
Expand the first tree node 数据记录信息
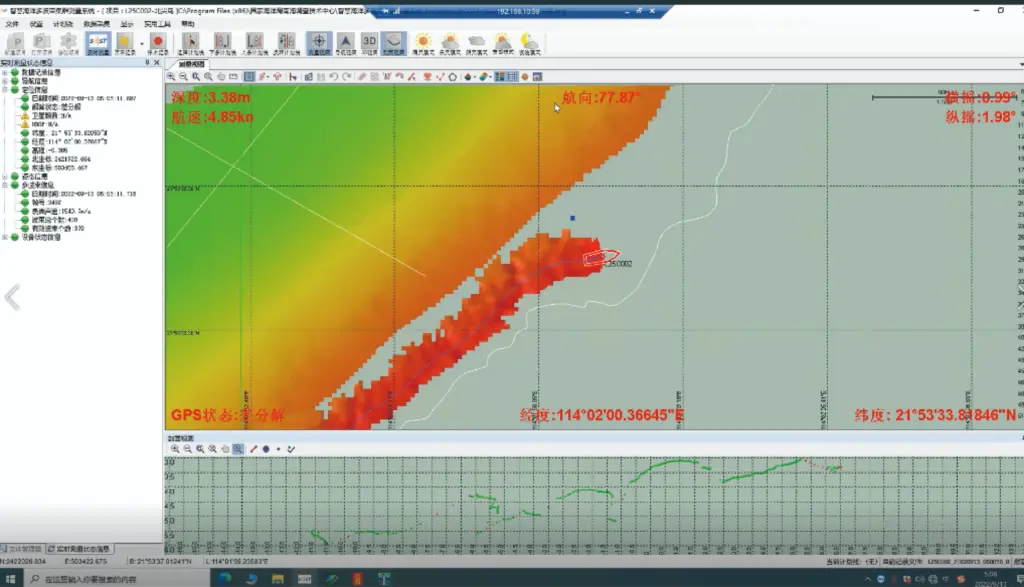(x=5, y=72)
